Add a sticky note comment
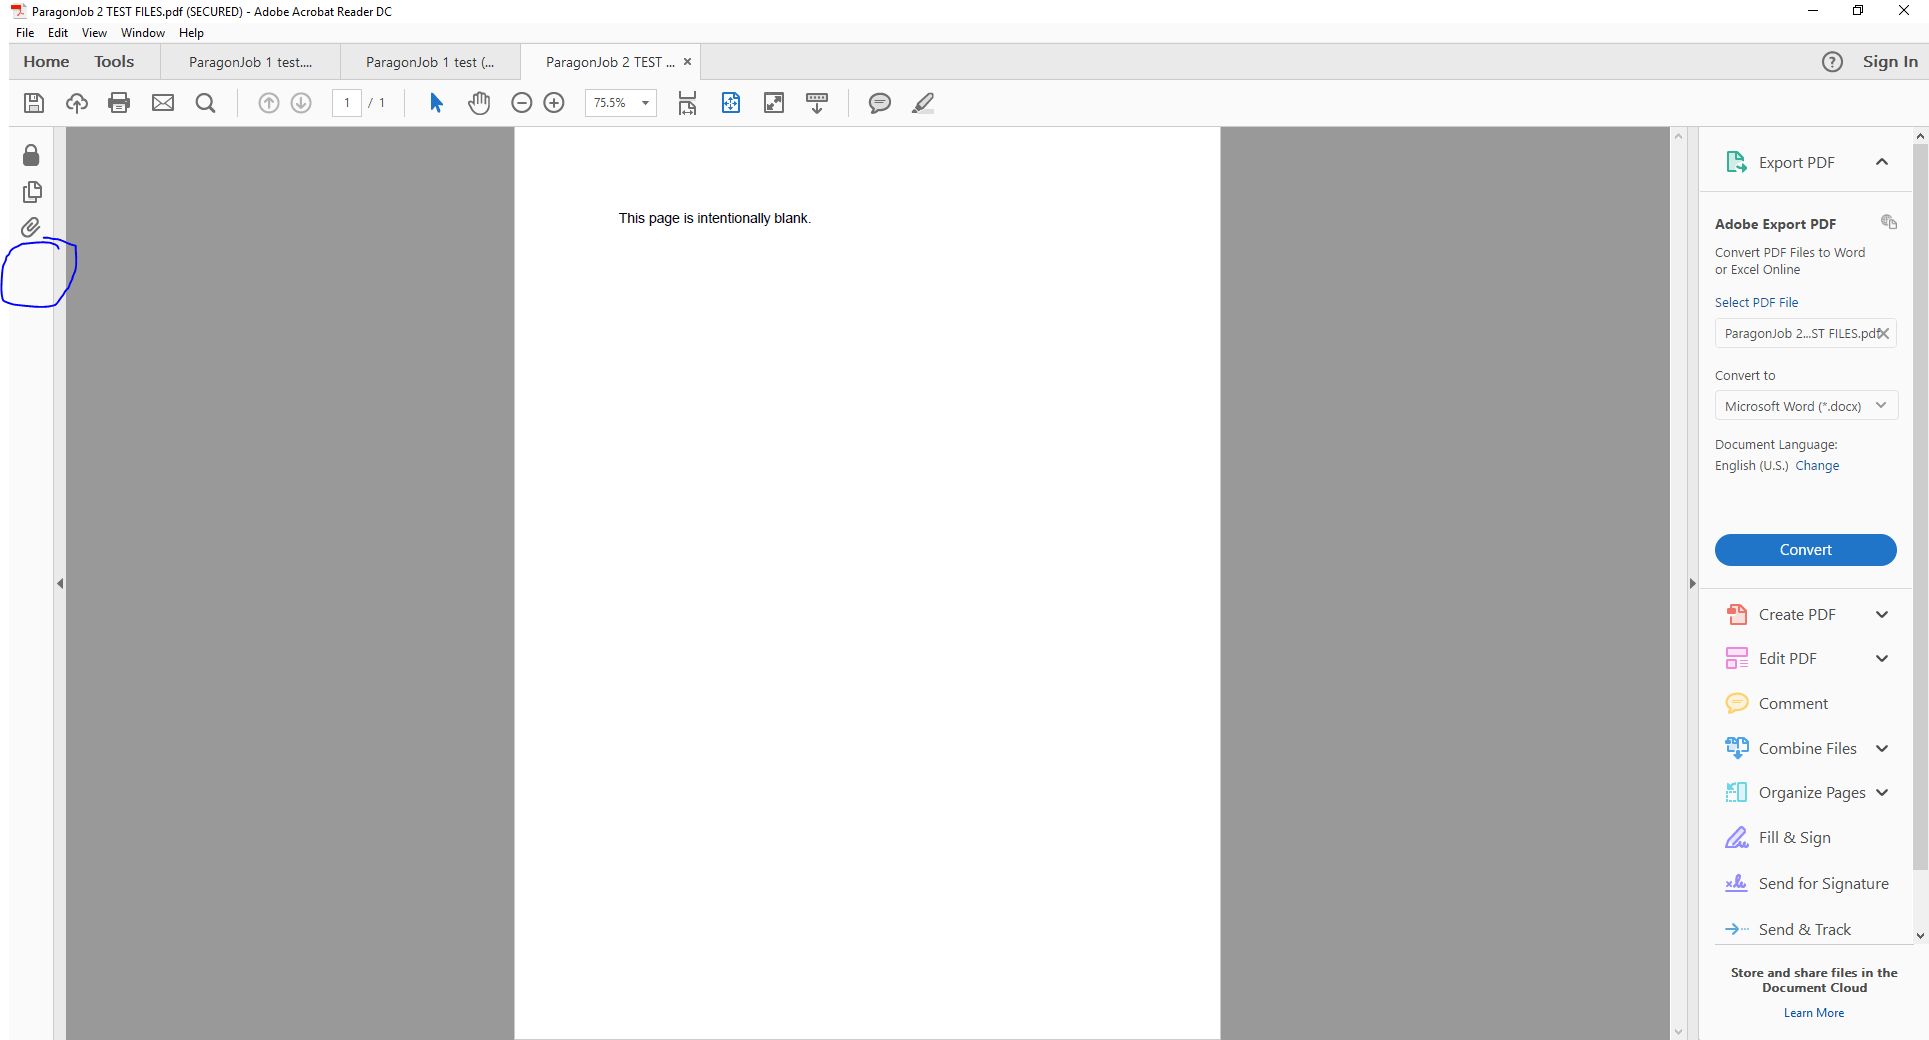Image resolution: width=1929 pixels, height=1040 pixels. pyautogui.click(x=880, y=103)
